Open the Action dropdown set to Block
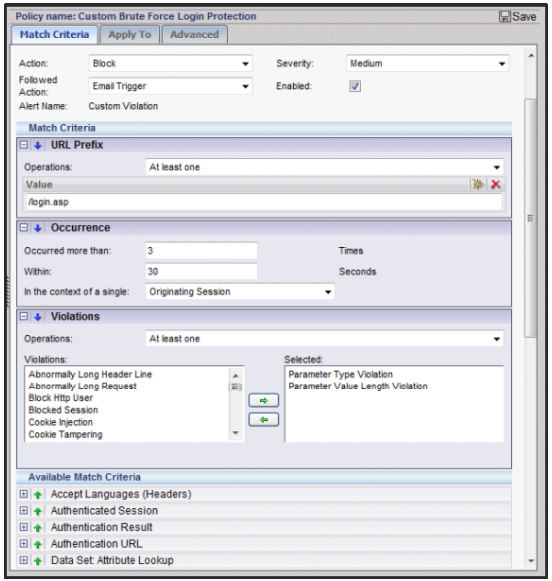Viewport: 552px width, 581px height. click(171, 64)
